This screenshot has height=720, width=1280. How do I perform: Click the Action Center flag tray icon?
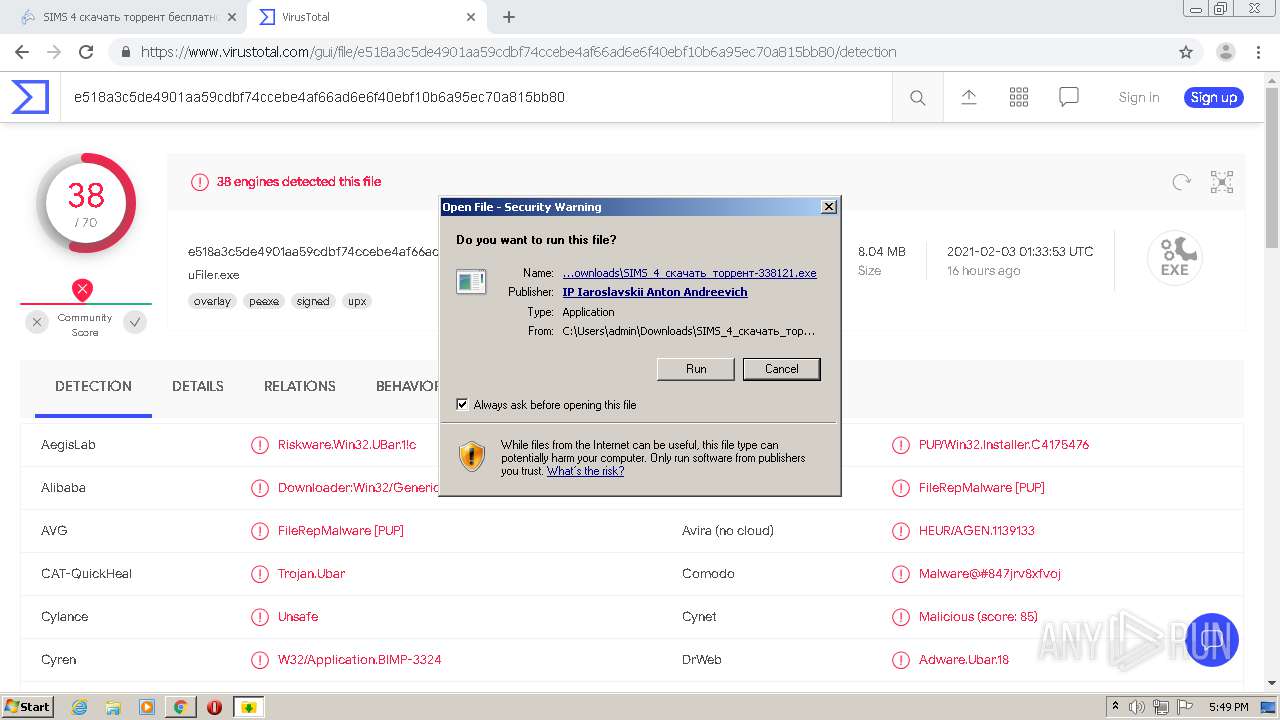[1183, 707]
